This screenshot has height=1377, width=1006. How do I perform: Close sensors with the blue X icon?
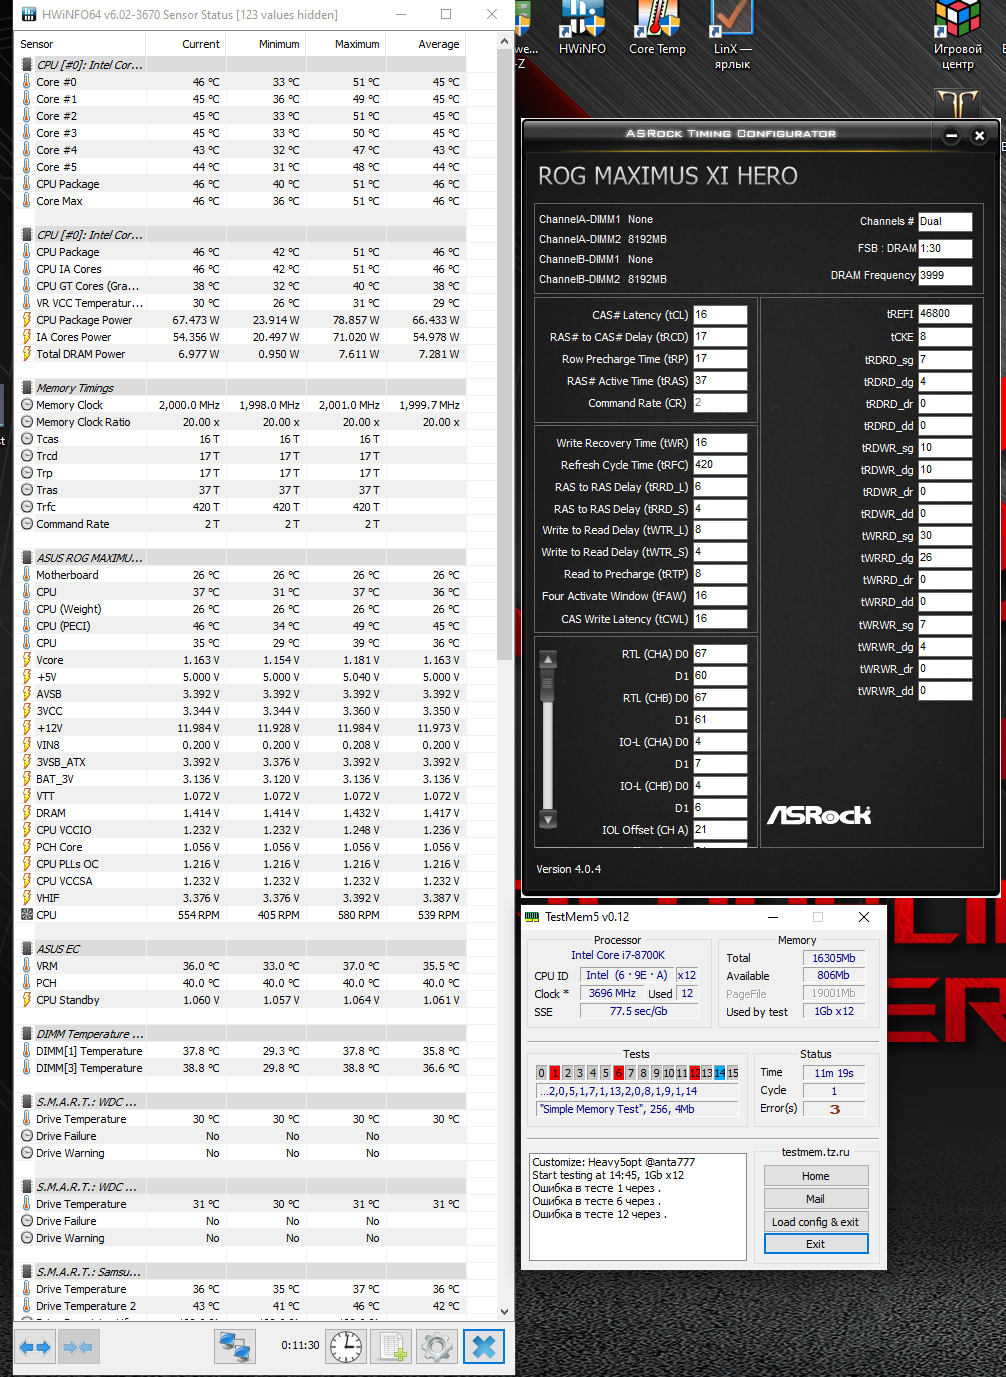pos(483,1347)
